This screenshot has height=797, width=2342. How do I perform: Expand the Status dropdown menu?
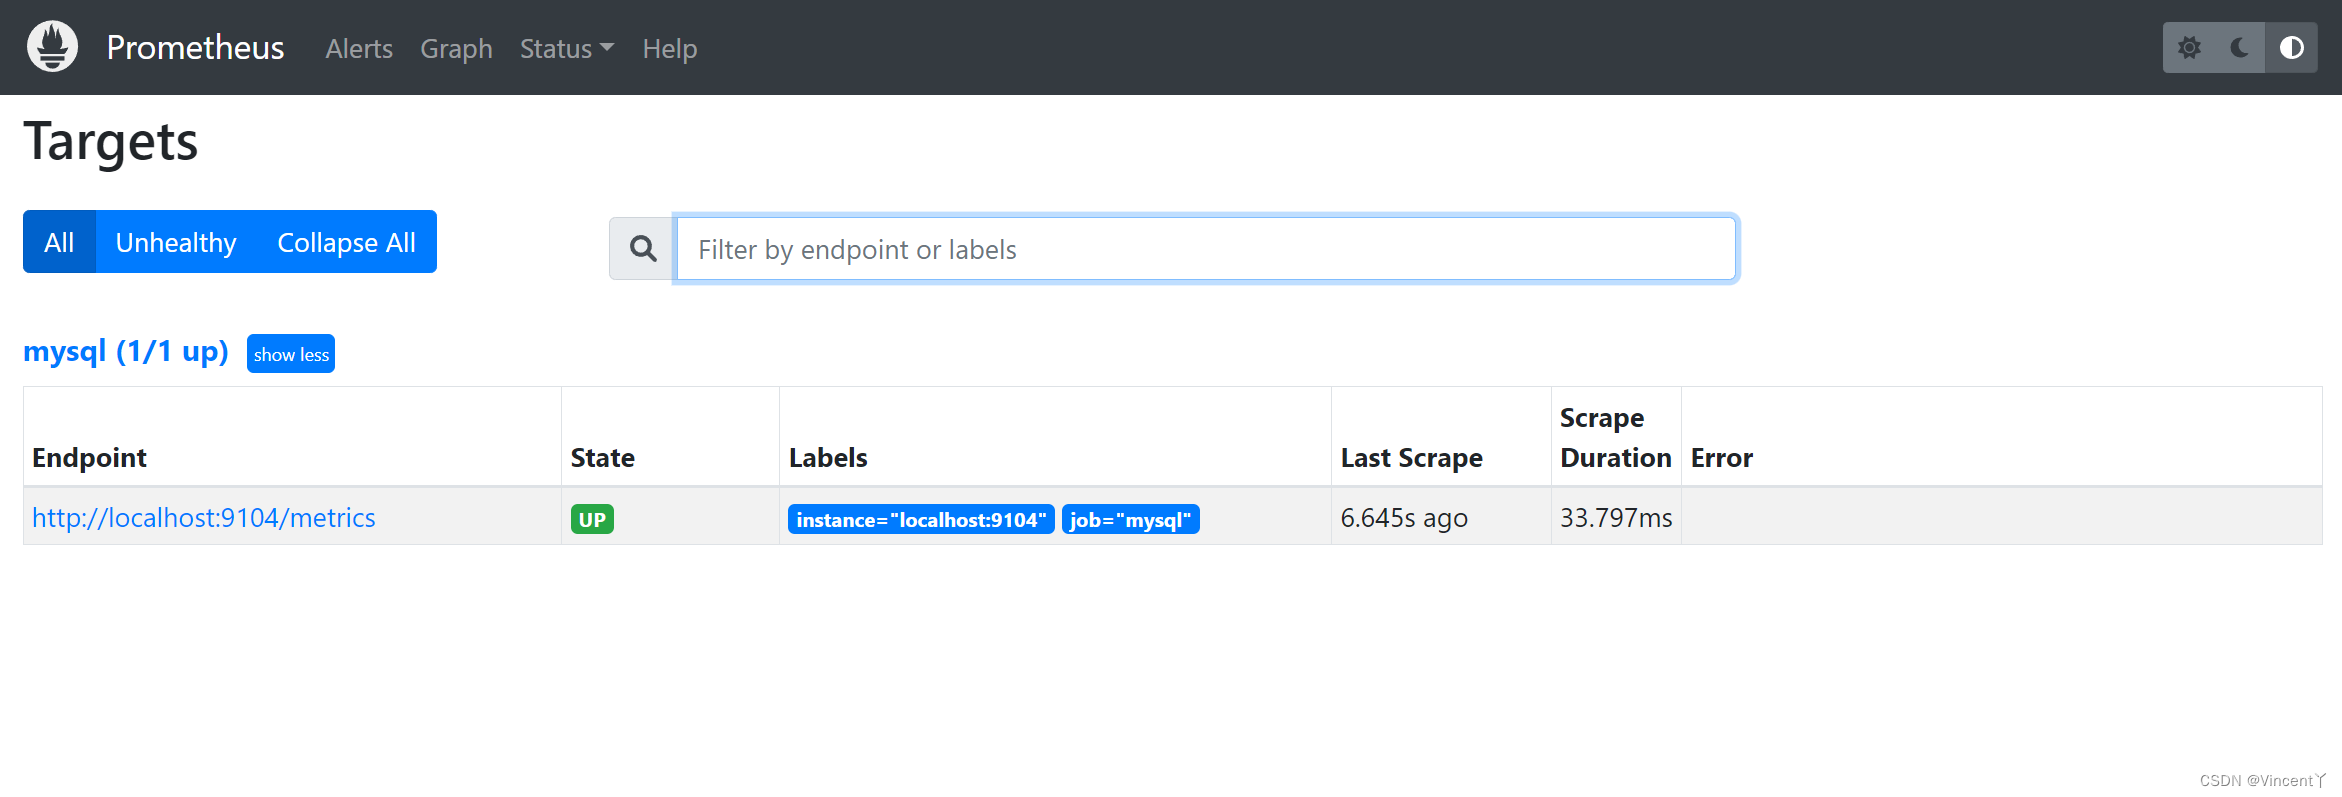point(567,49)
